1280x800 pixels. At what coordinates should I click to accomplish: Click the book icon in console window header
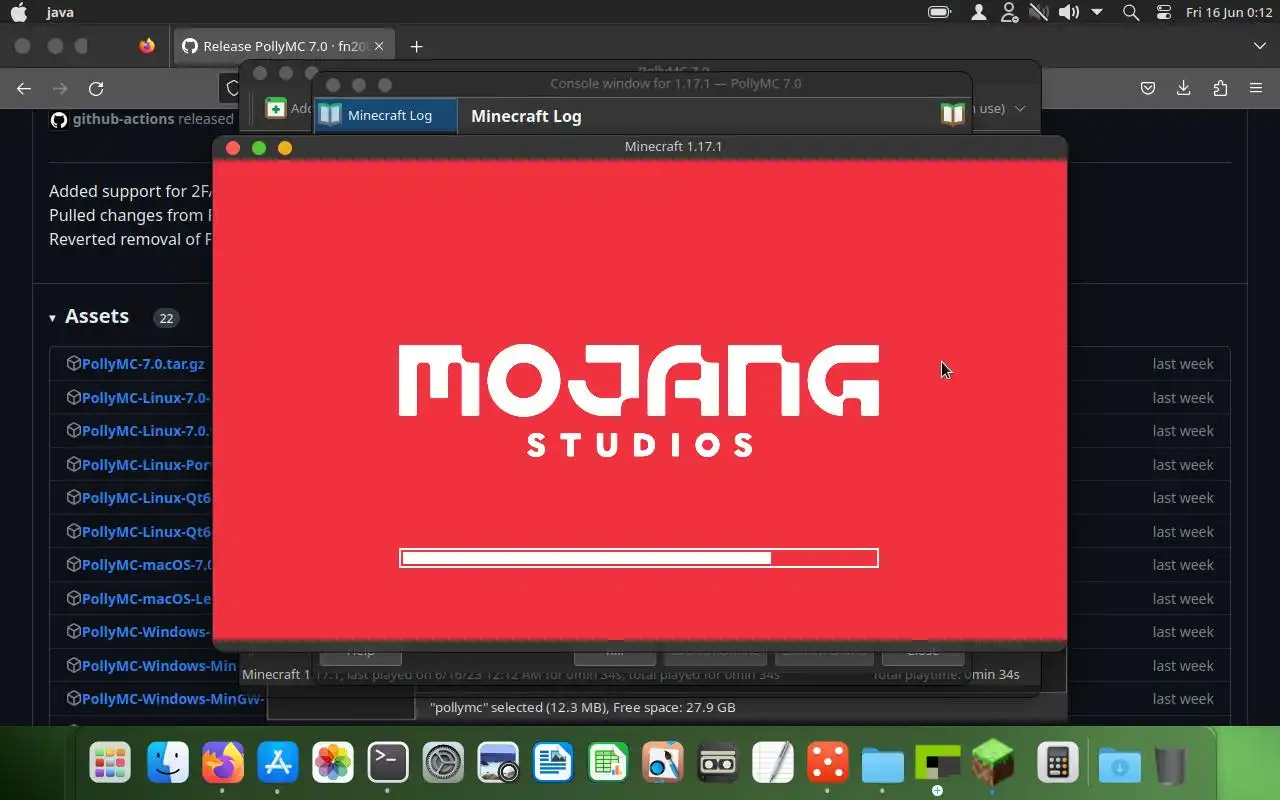pos(953,114)
